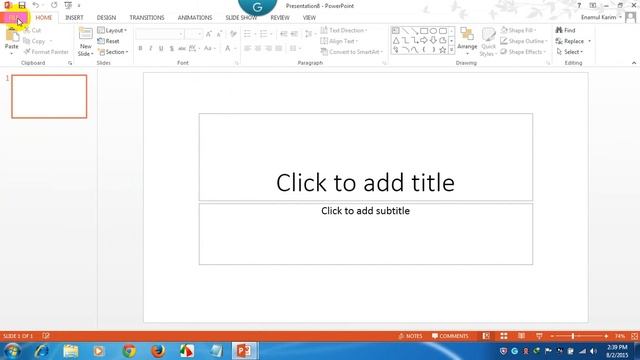Viewport: 640px width, 360px height.
Task: Switch to Reading View icon
Action: click(521, 336)
